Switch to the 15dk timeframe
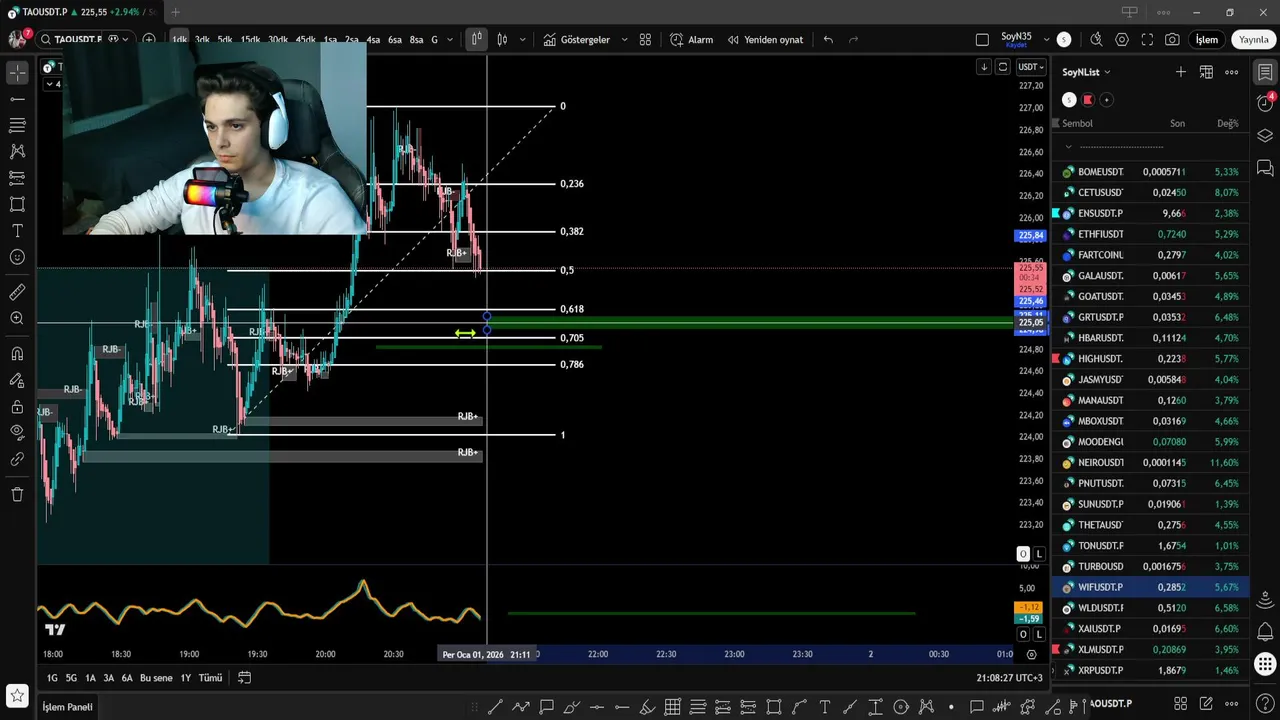Viewport: 1280px width, 720px height. click(250, 40)
